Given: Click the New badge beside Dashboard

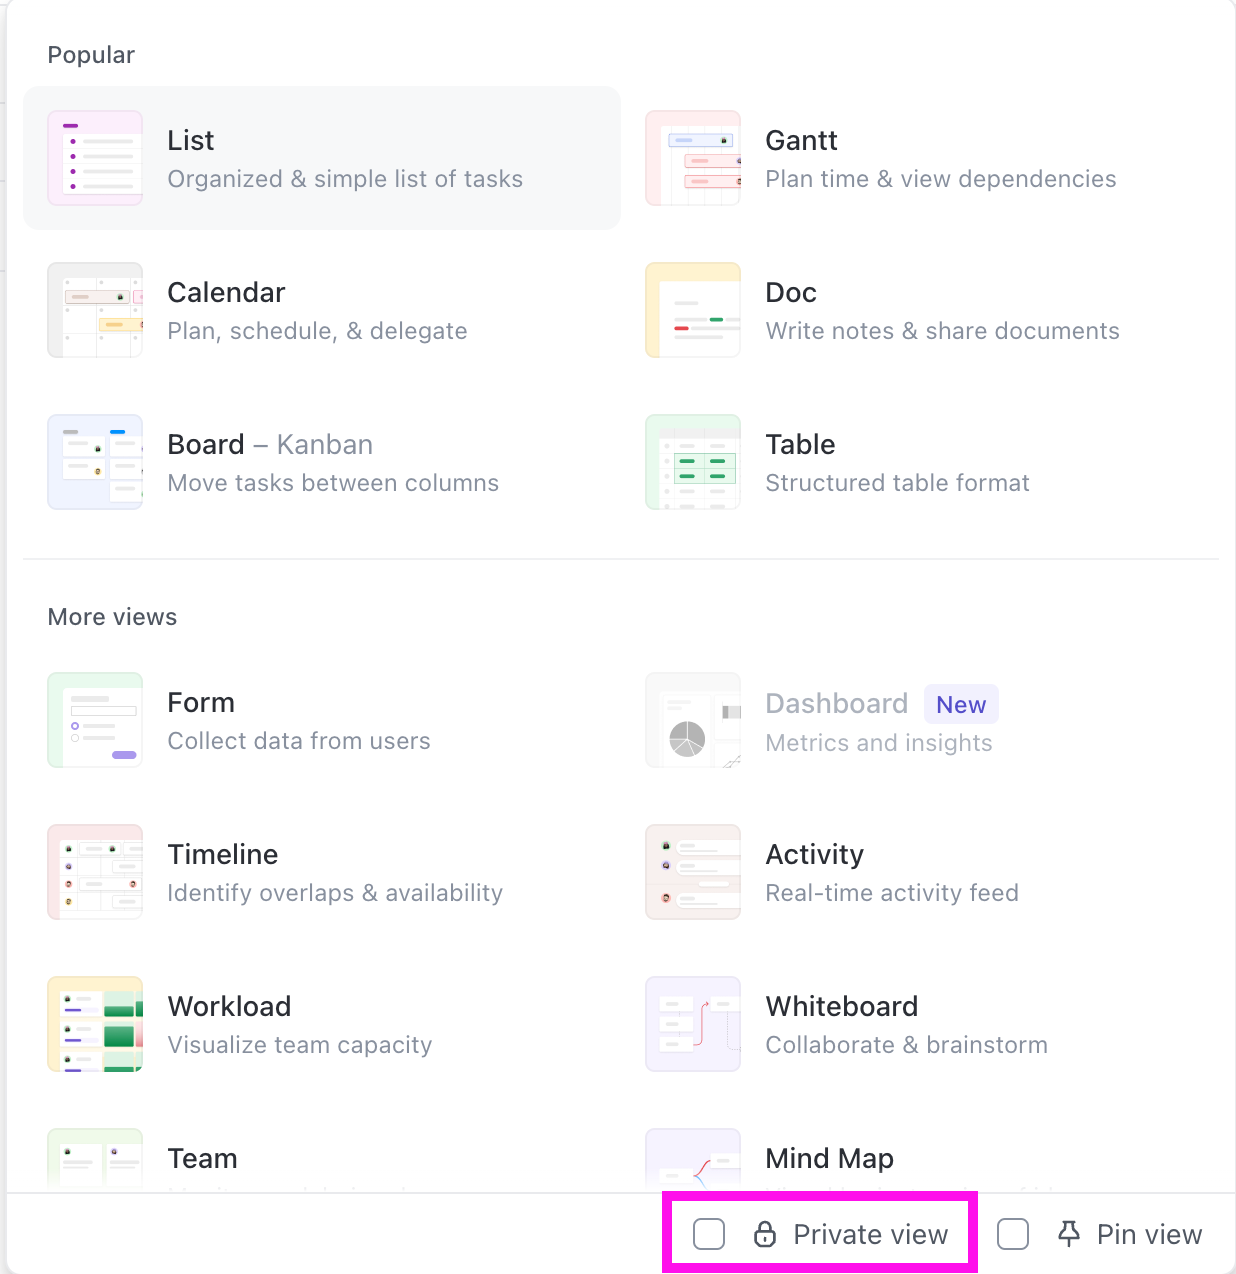Looking at the screenshot, I should 961,705.
